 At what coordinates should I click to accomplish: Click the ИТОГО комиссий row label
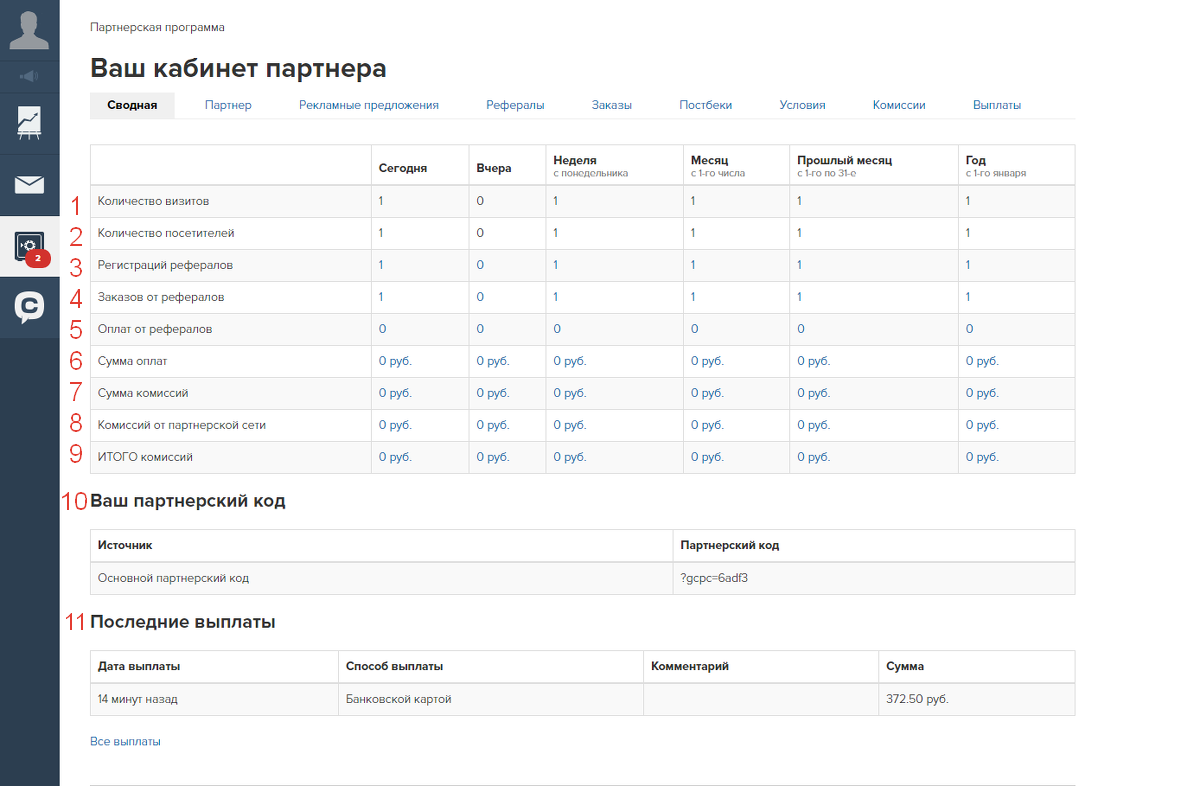(145, 457)
